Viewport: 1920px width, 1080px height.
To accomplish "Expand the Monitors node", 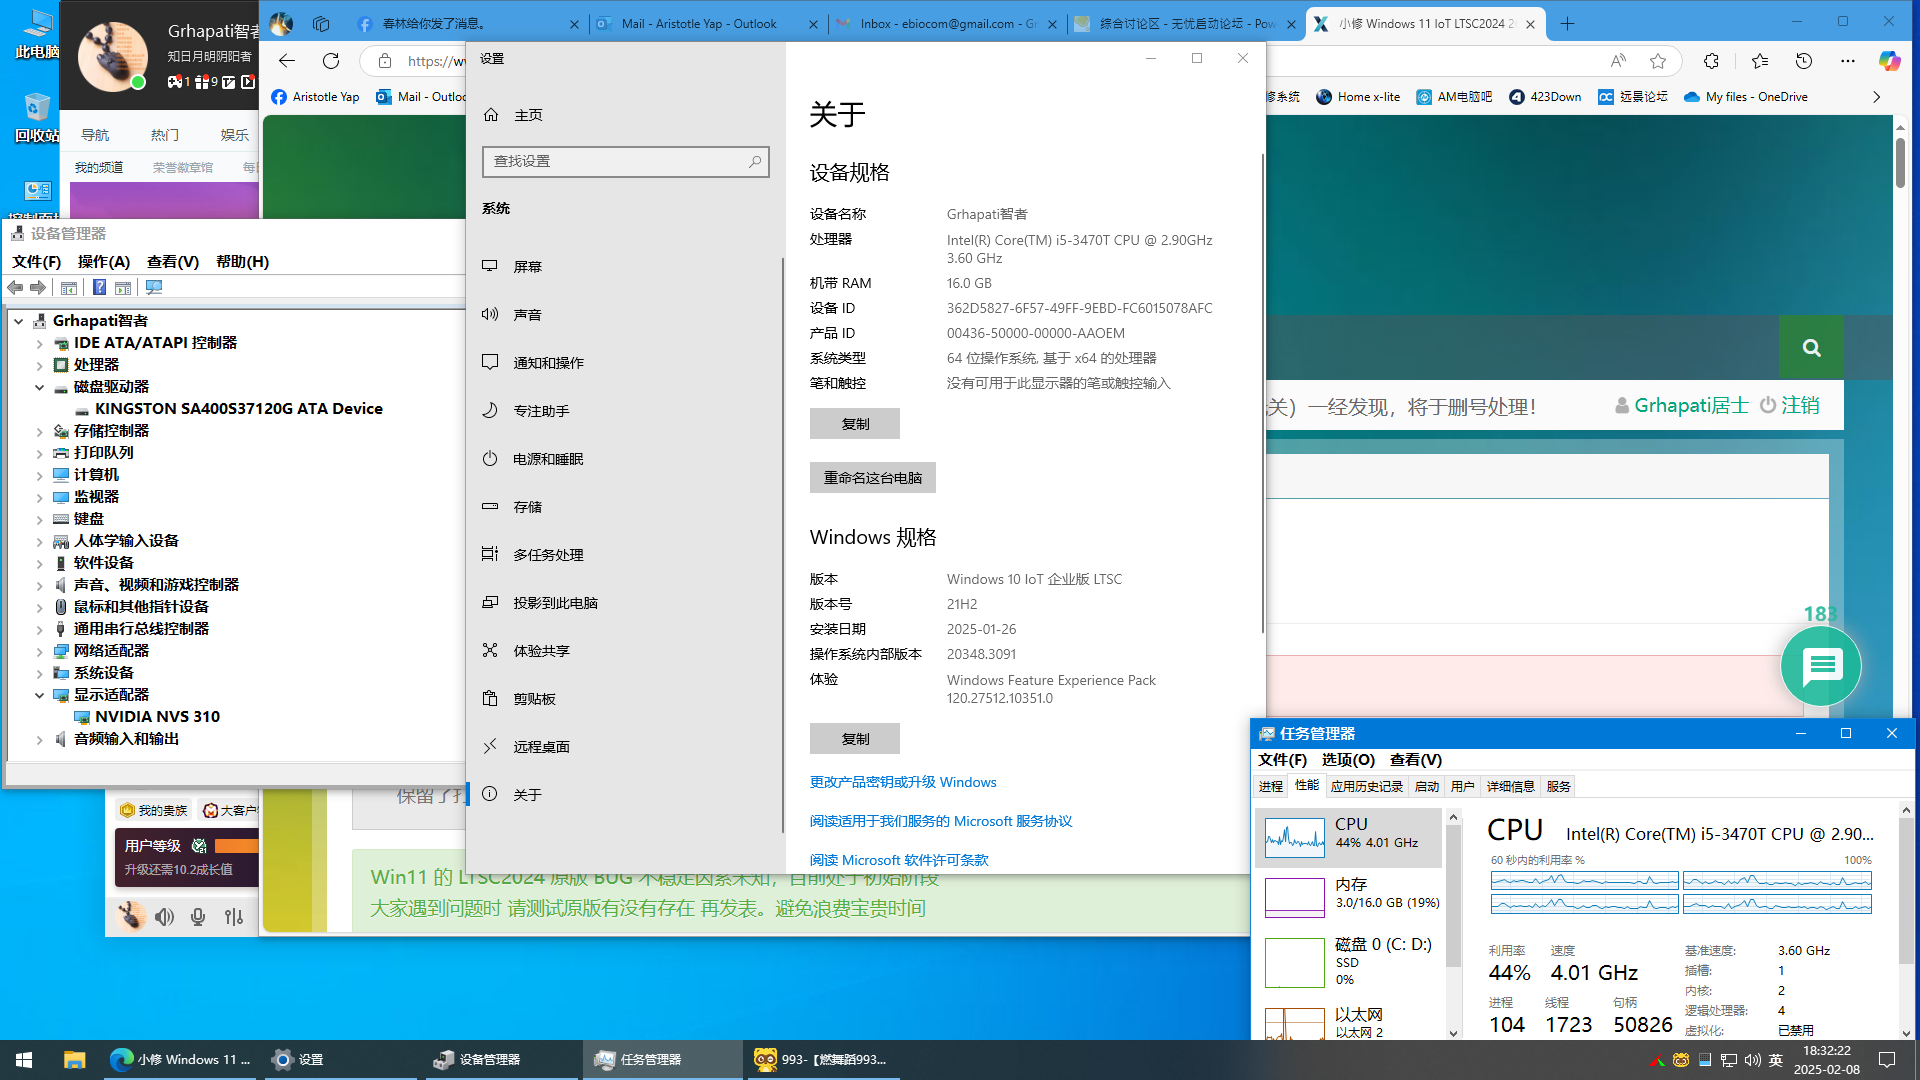I will point(40,497).
